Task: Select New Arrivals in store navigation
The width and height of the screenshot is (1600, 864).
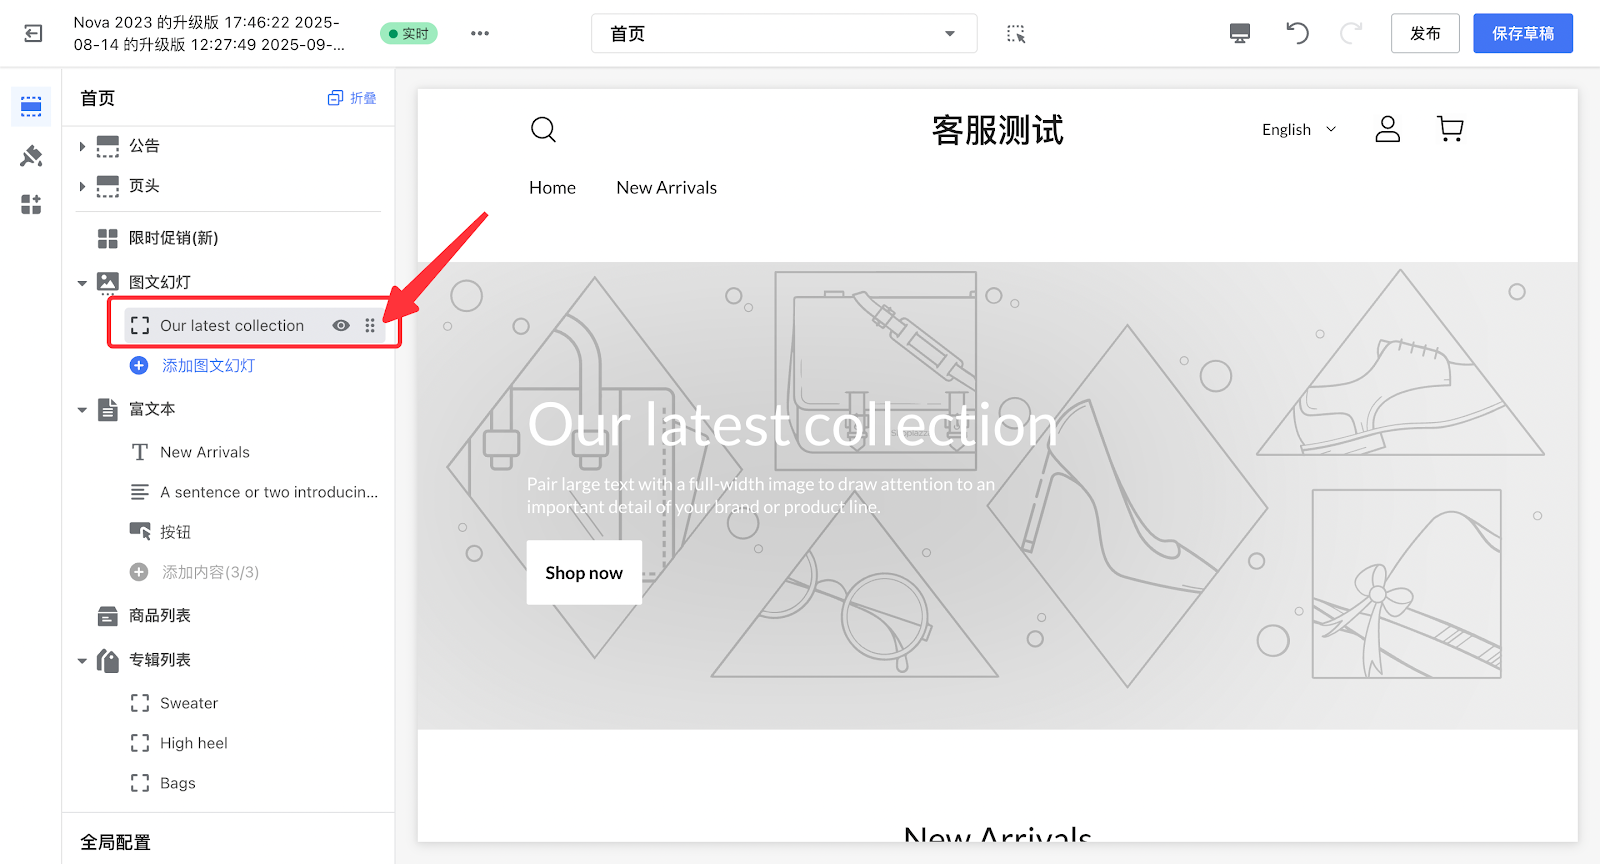Action: [x=666, y=188]
